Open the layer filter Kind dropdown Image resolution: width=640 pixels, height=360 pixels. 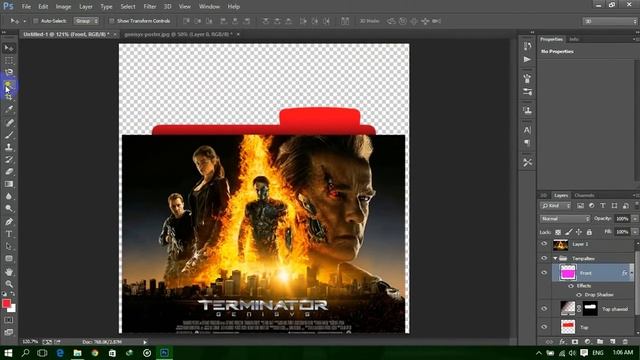556,206
